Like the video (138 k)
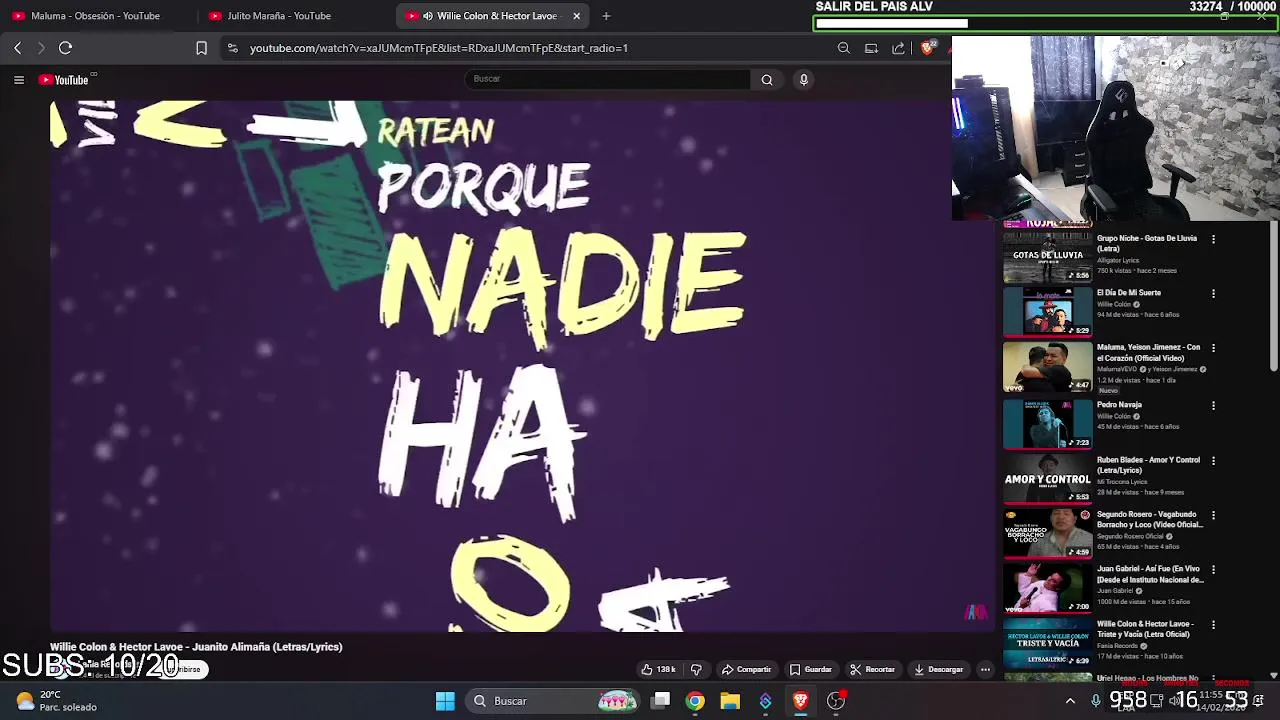 (659, 669)
